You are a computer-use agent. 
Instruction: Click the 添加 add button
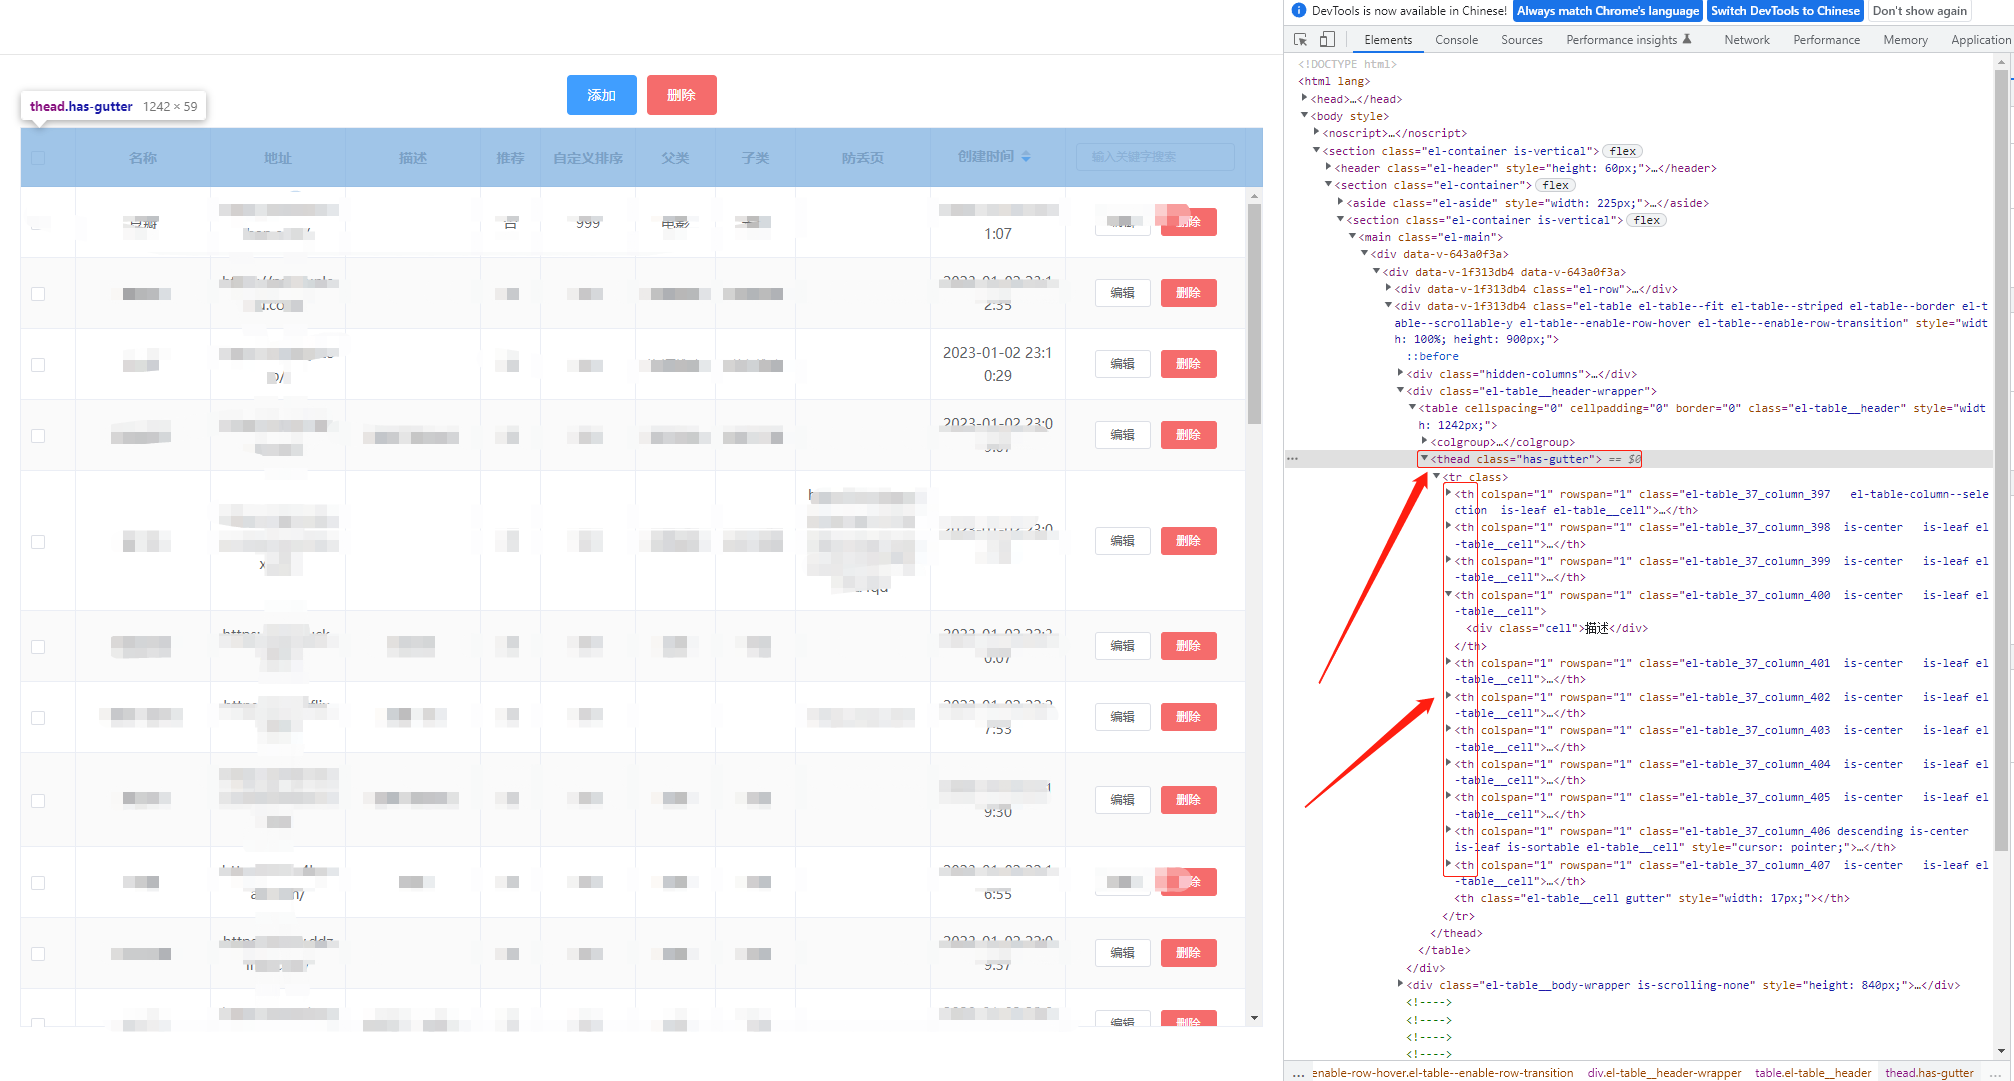coord(601,94)
